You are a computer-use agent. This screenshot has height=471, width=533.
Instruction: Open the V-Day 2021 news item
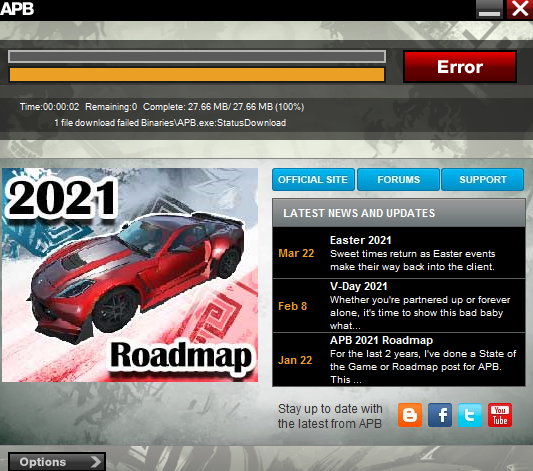point(399,306)
